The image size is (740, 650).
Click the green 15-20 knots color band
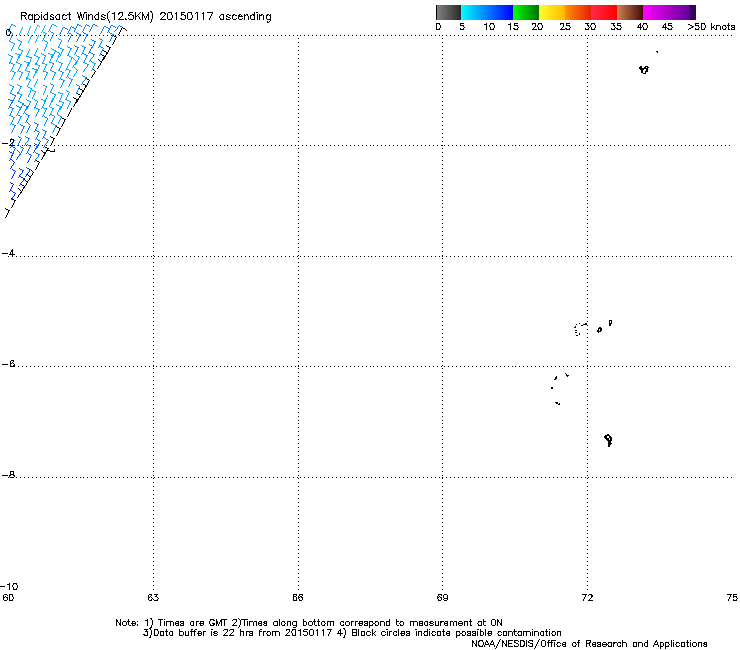(x=526, y=12)
